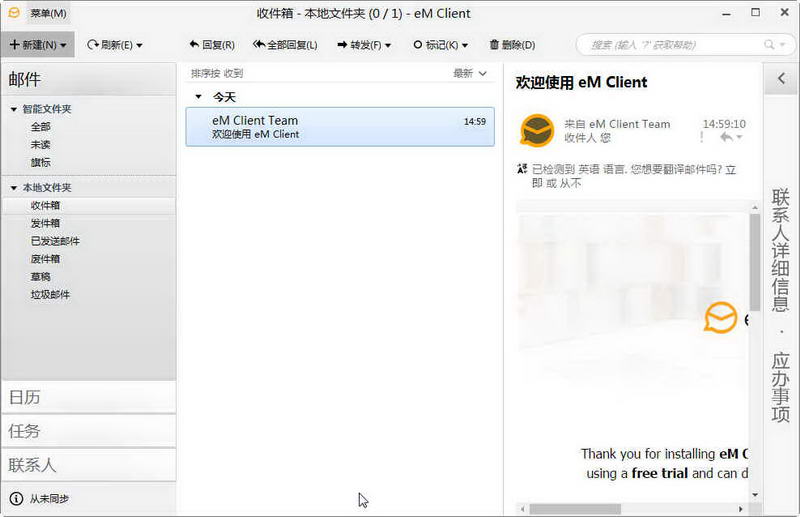The width and height of the screenshot is (800, 517).
Task: Click the scroll up arrow in preview
Action: 755,207
